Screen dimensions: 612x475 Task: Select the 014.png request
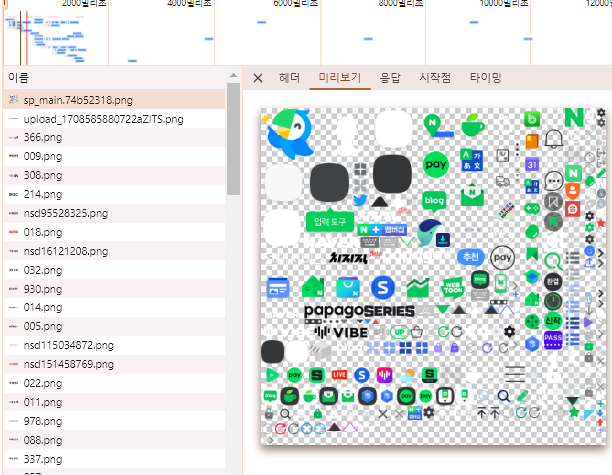[114, 308]
